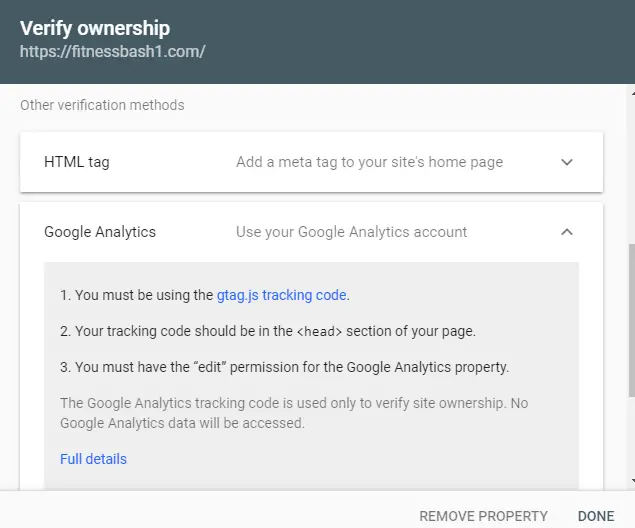Expand the HTML tag chevron arrow
The height and width of the screenshot is (528, 635).
(x=566, y=162)
